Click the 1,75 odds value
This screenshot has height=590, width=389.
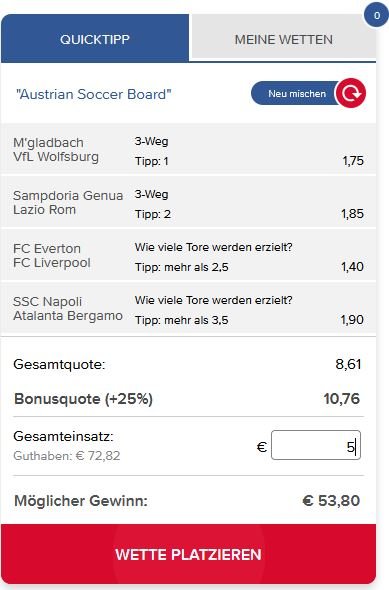tap(353, 161)
